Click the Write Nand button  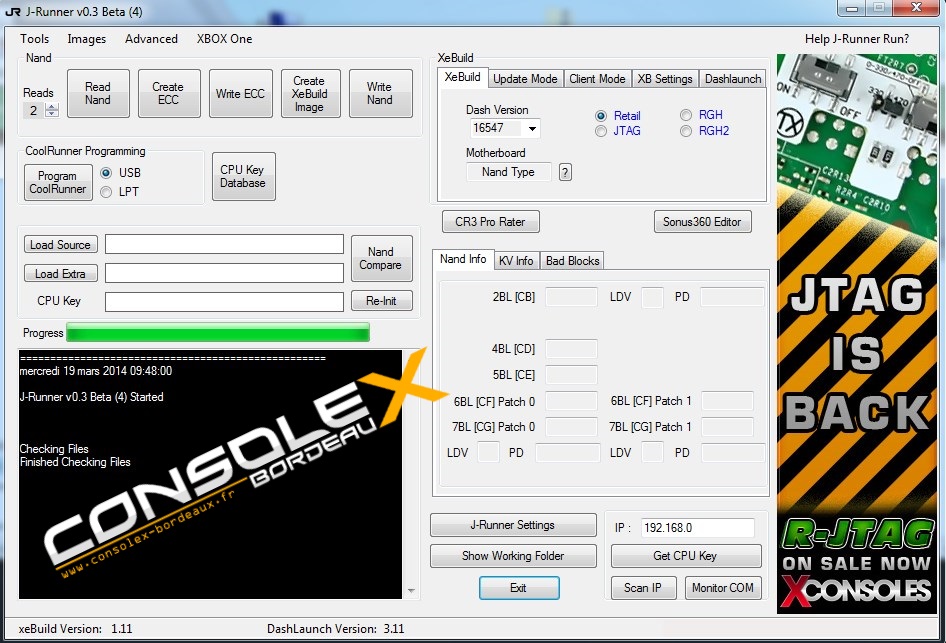click(x=380, y=93)
